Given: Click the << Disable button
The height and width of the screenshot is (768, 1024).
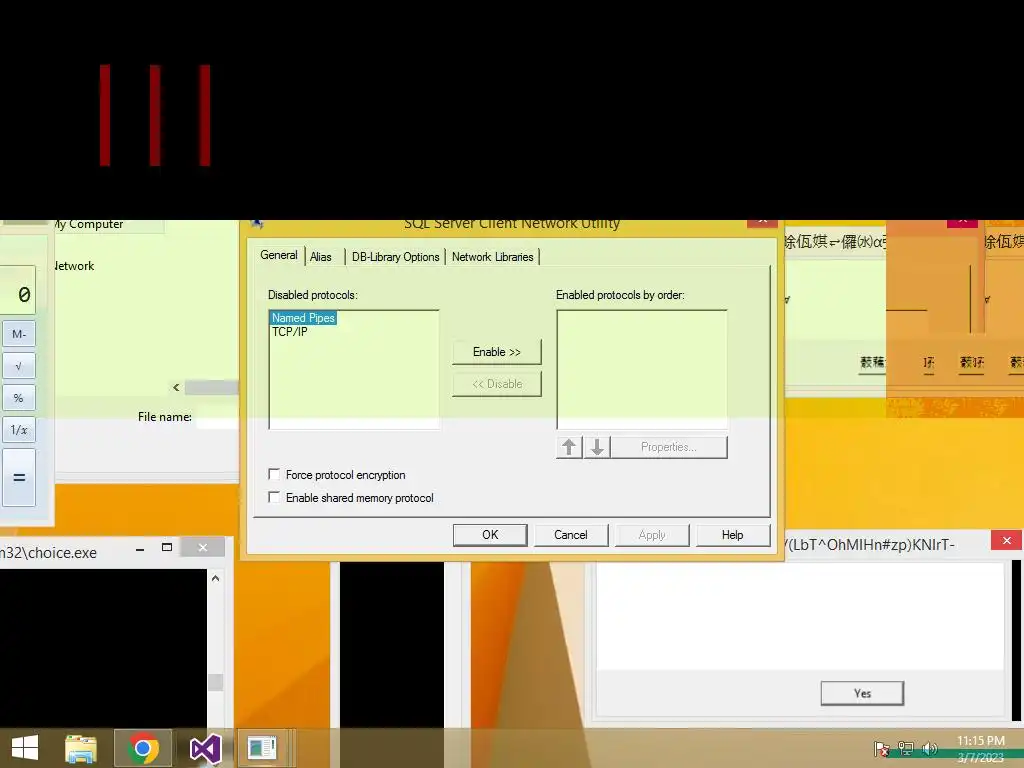Looking at the screenshot, I should coord(496,384).
